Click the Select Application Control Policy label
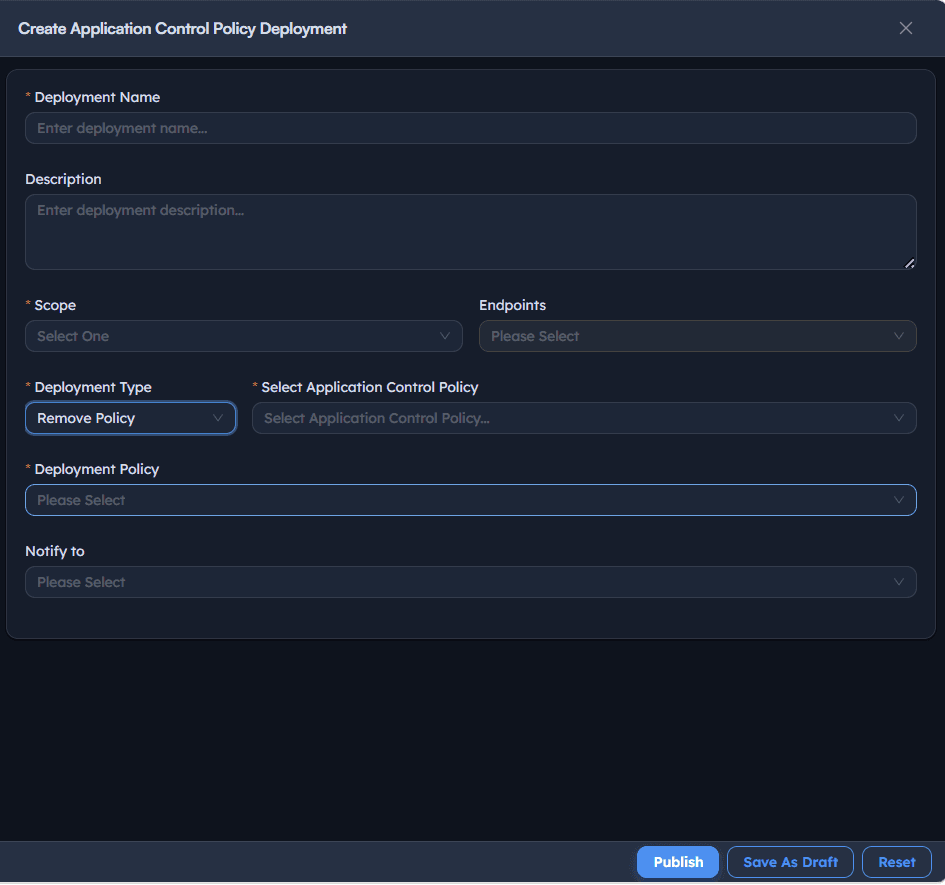This screenshot has width=945, height=885. click(x=369, y=387)
